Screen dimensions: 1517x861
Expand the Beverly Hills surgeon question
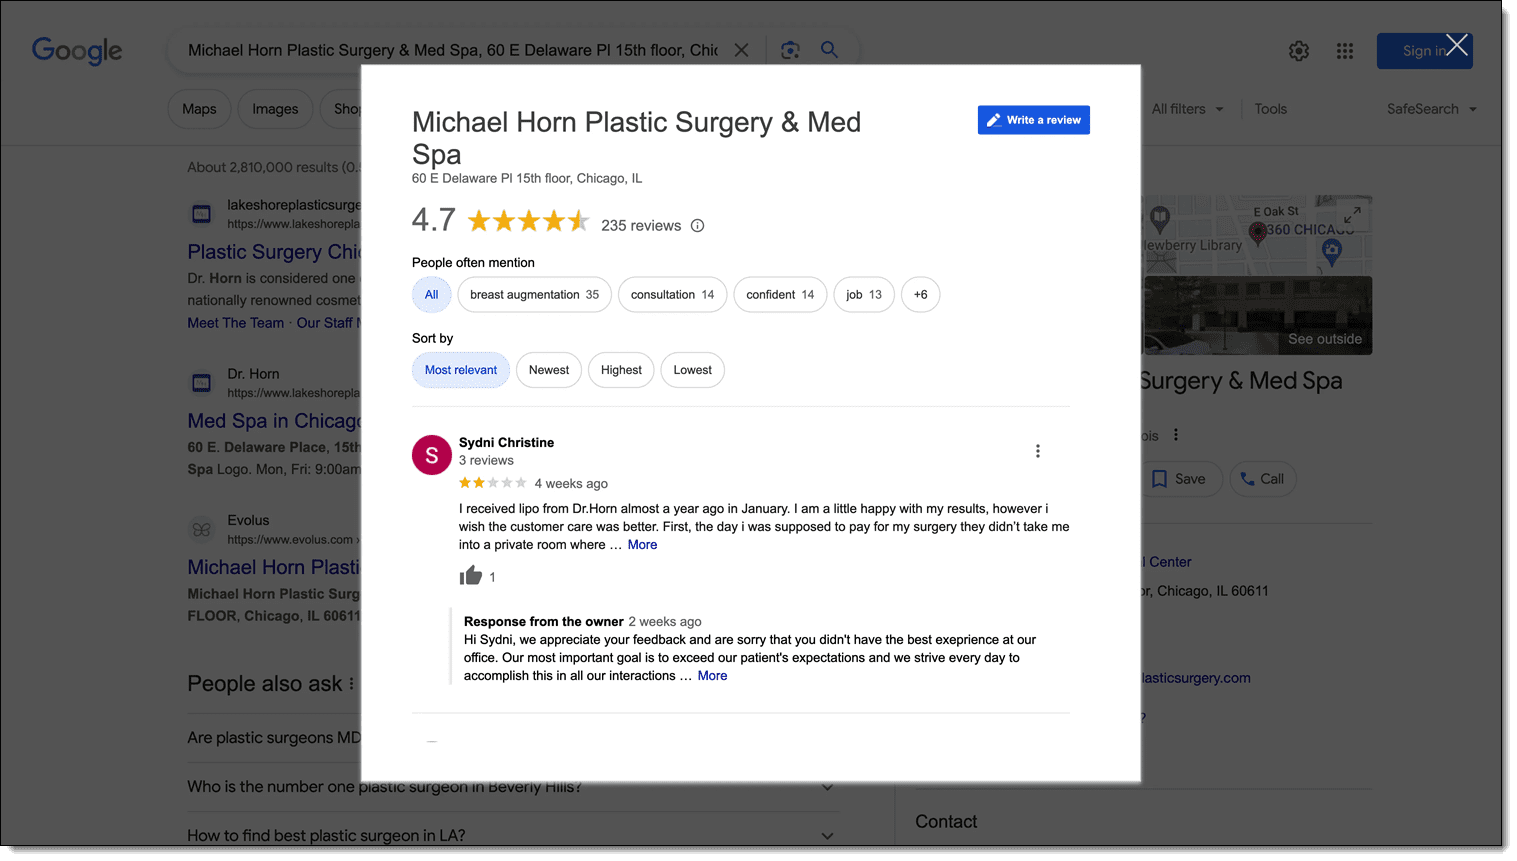coord(827,787)
